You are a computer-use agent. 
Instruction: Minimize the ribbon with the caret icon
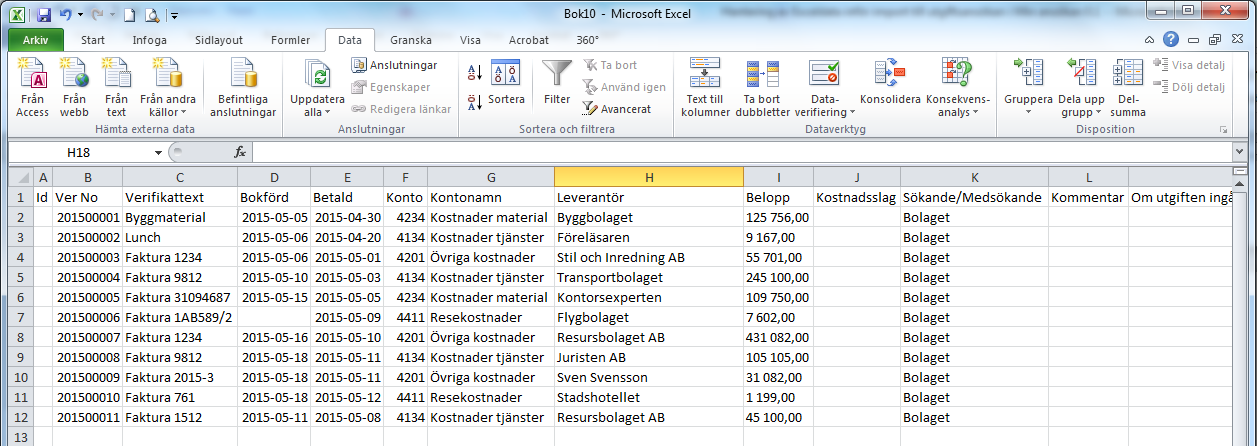click(x=1151, y=40)
